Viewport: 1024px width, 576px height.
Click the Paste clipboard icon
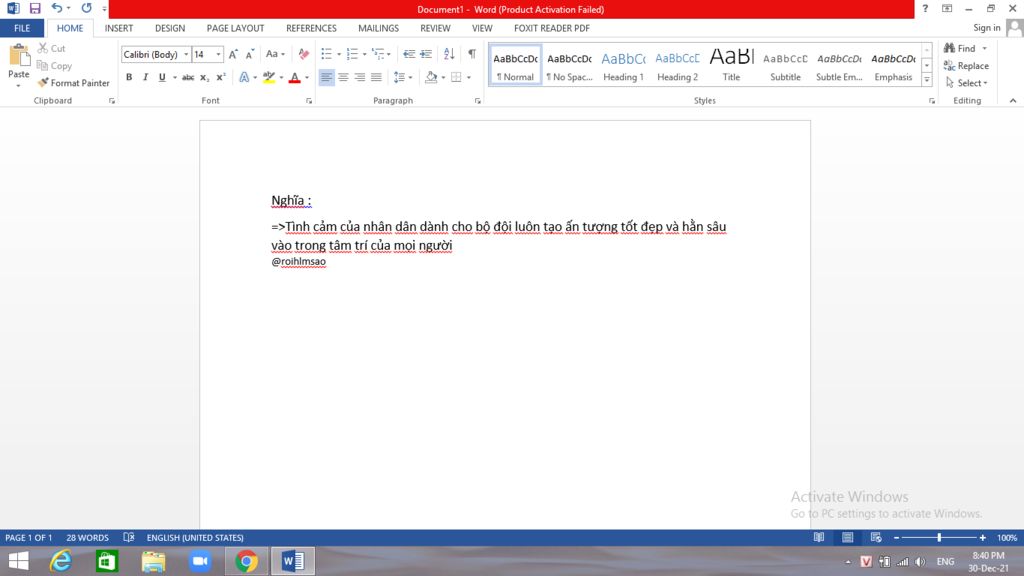pyautogui.click(x=18, y=57)
